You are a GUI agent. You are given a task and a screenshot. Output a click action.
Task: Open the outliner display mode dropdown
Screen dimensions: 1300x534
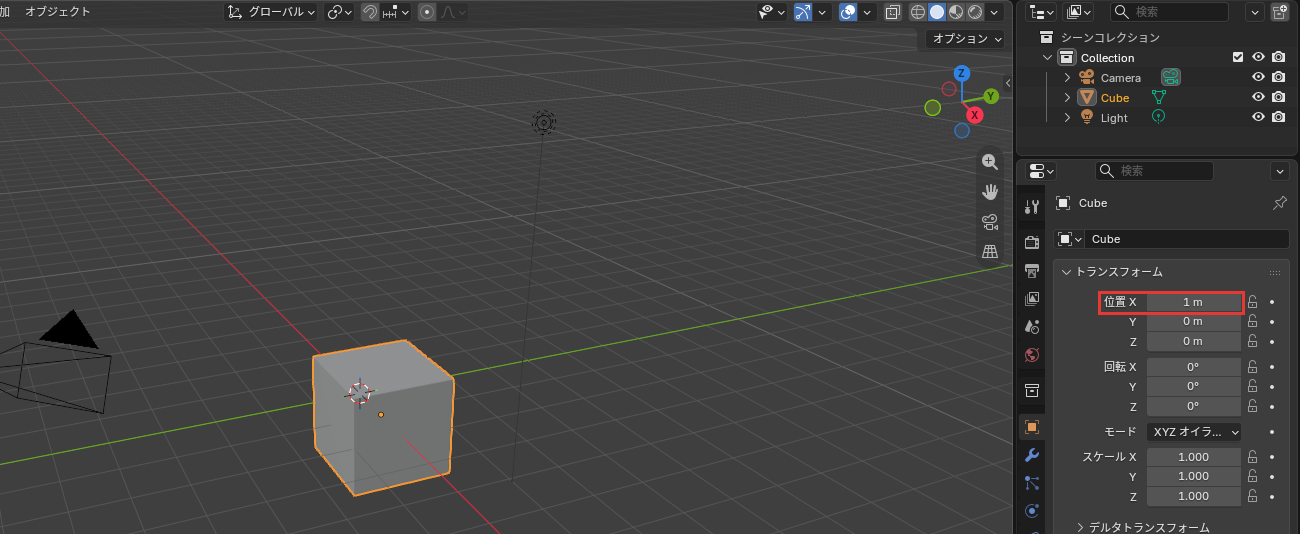click(1042, 12)
